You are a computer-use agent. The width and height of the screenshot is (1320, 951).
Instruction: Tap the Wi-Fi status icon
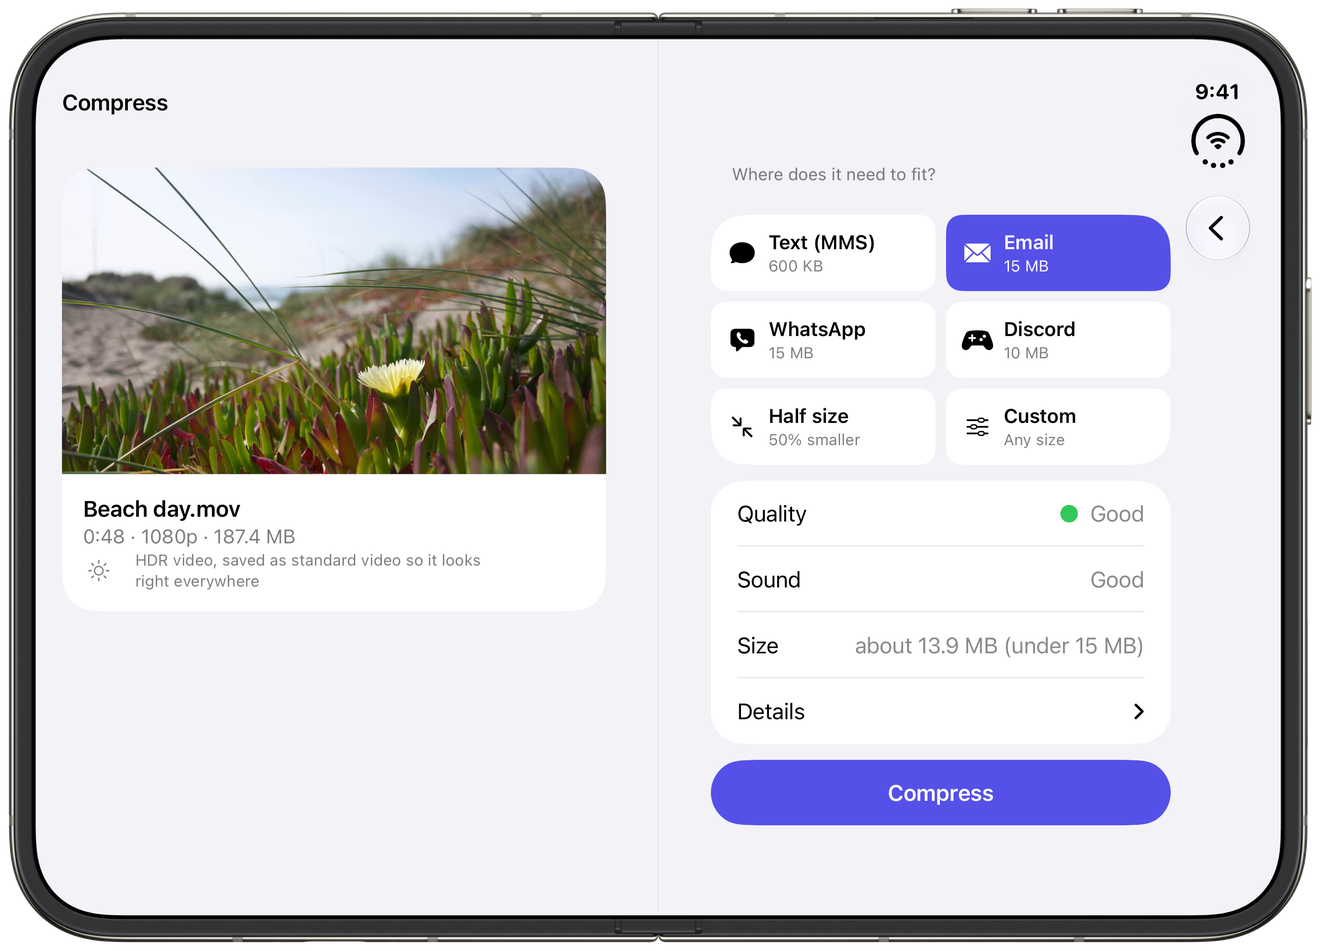[1217, 141]
